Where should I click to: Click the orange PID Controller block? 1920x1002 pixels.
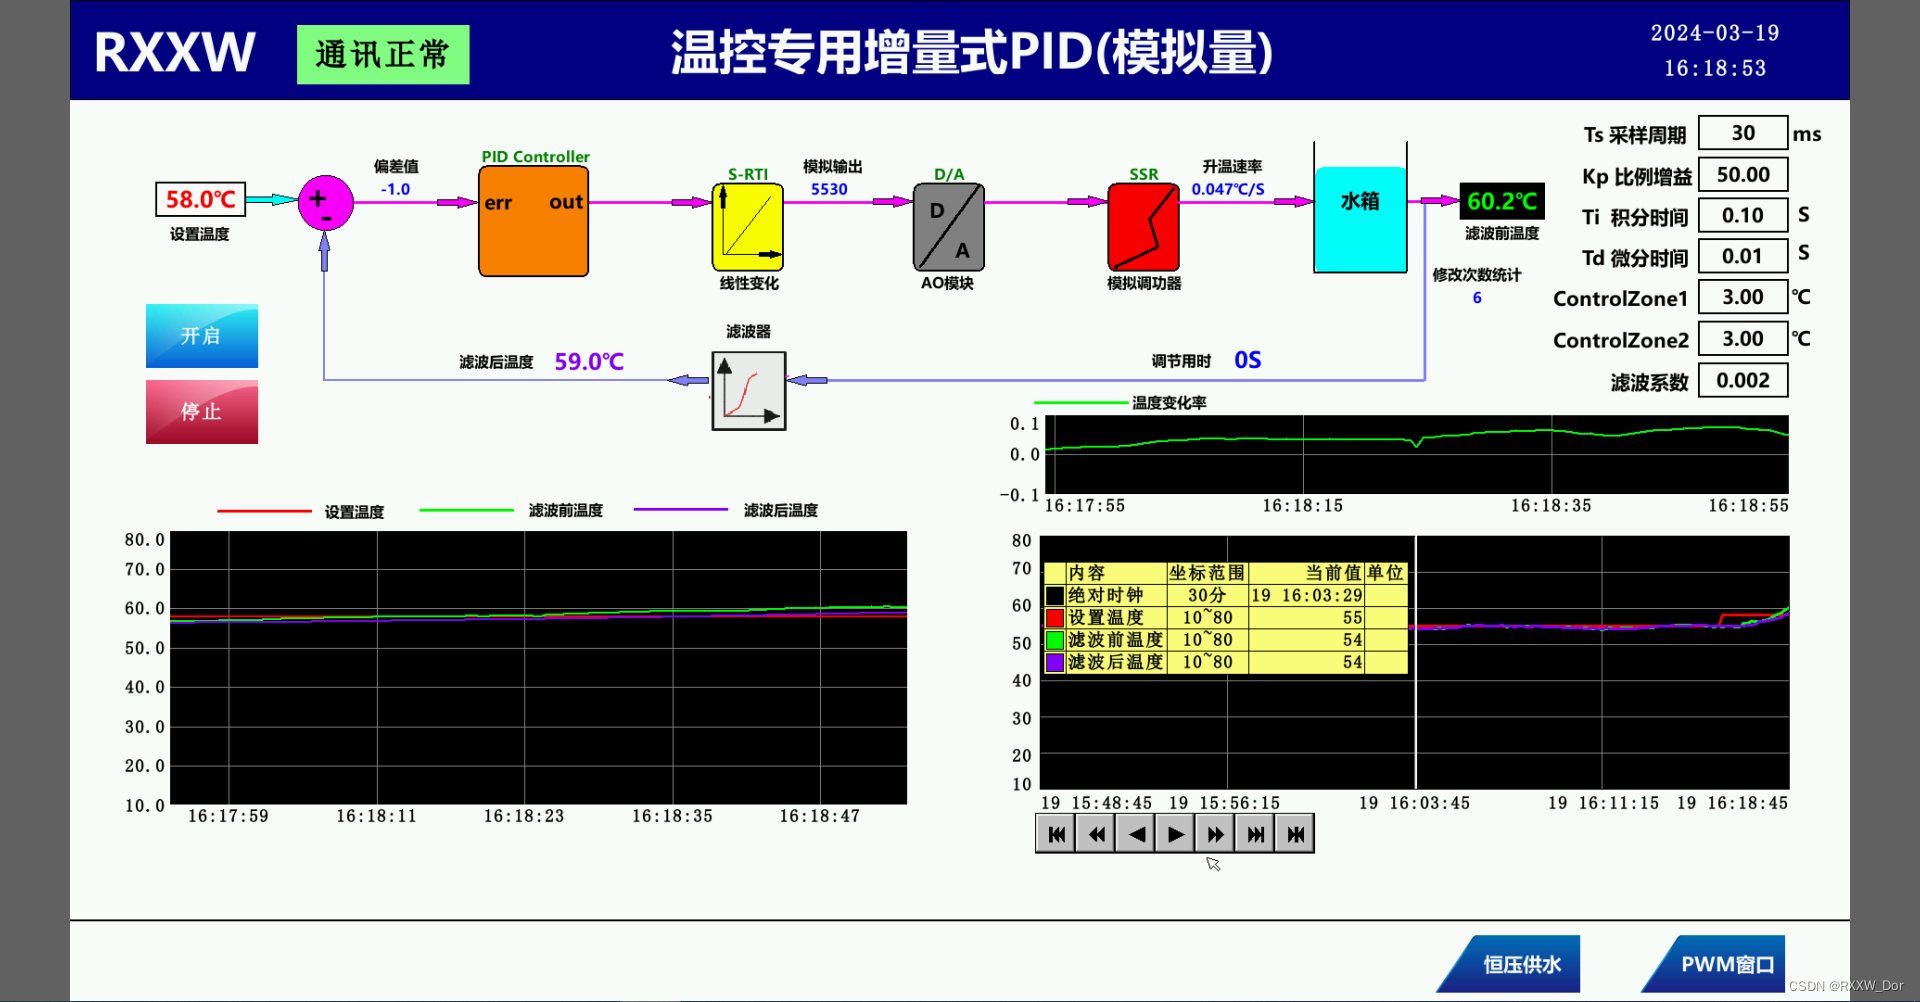(x=533, y=221)
